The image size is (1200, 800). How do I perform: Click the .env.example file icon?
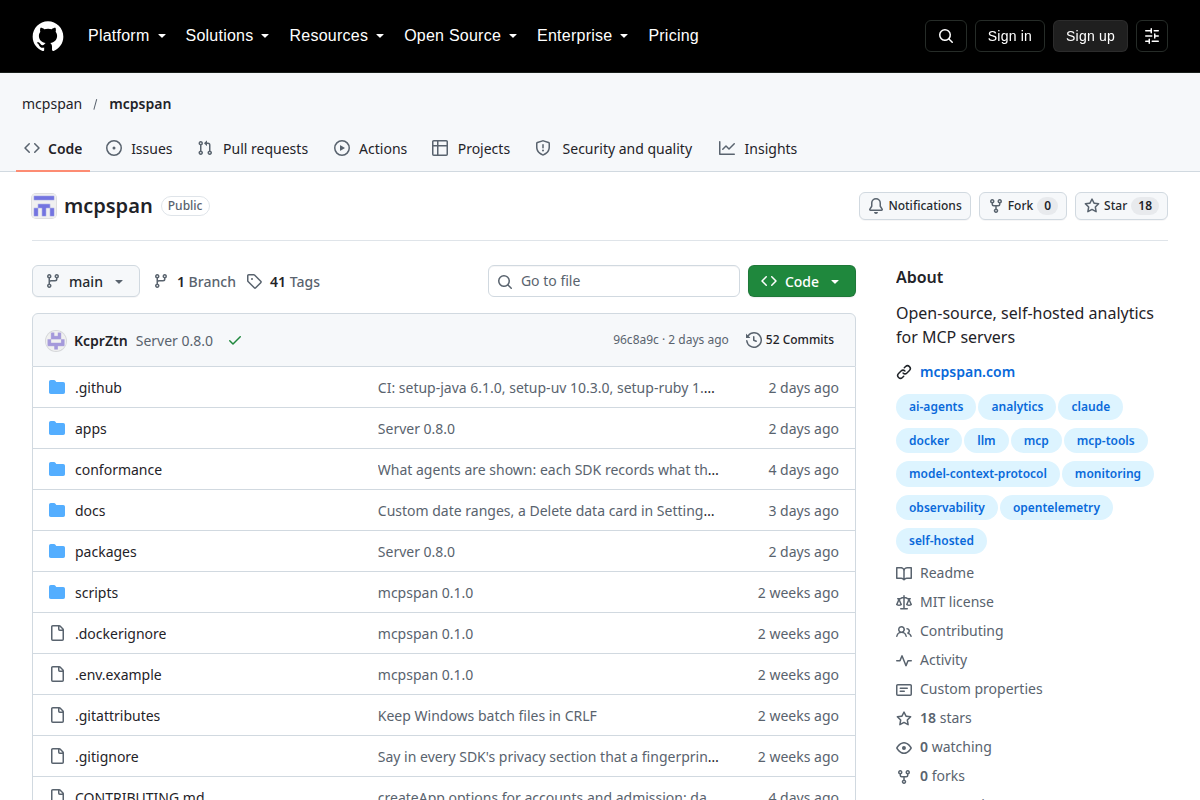coord(57,675)
